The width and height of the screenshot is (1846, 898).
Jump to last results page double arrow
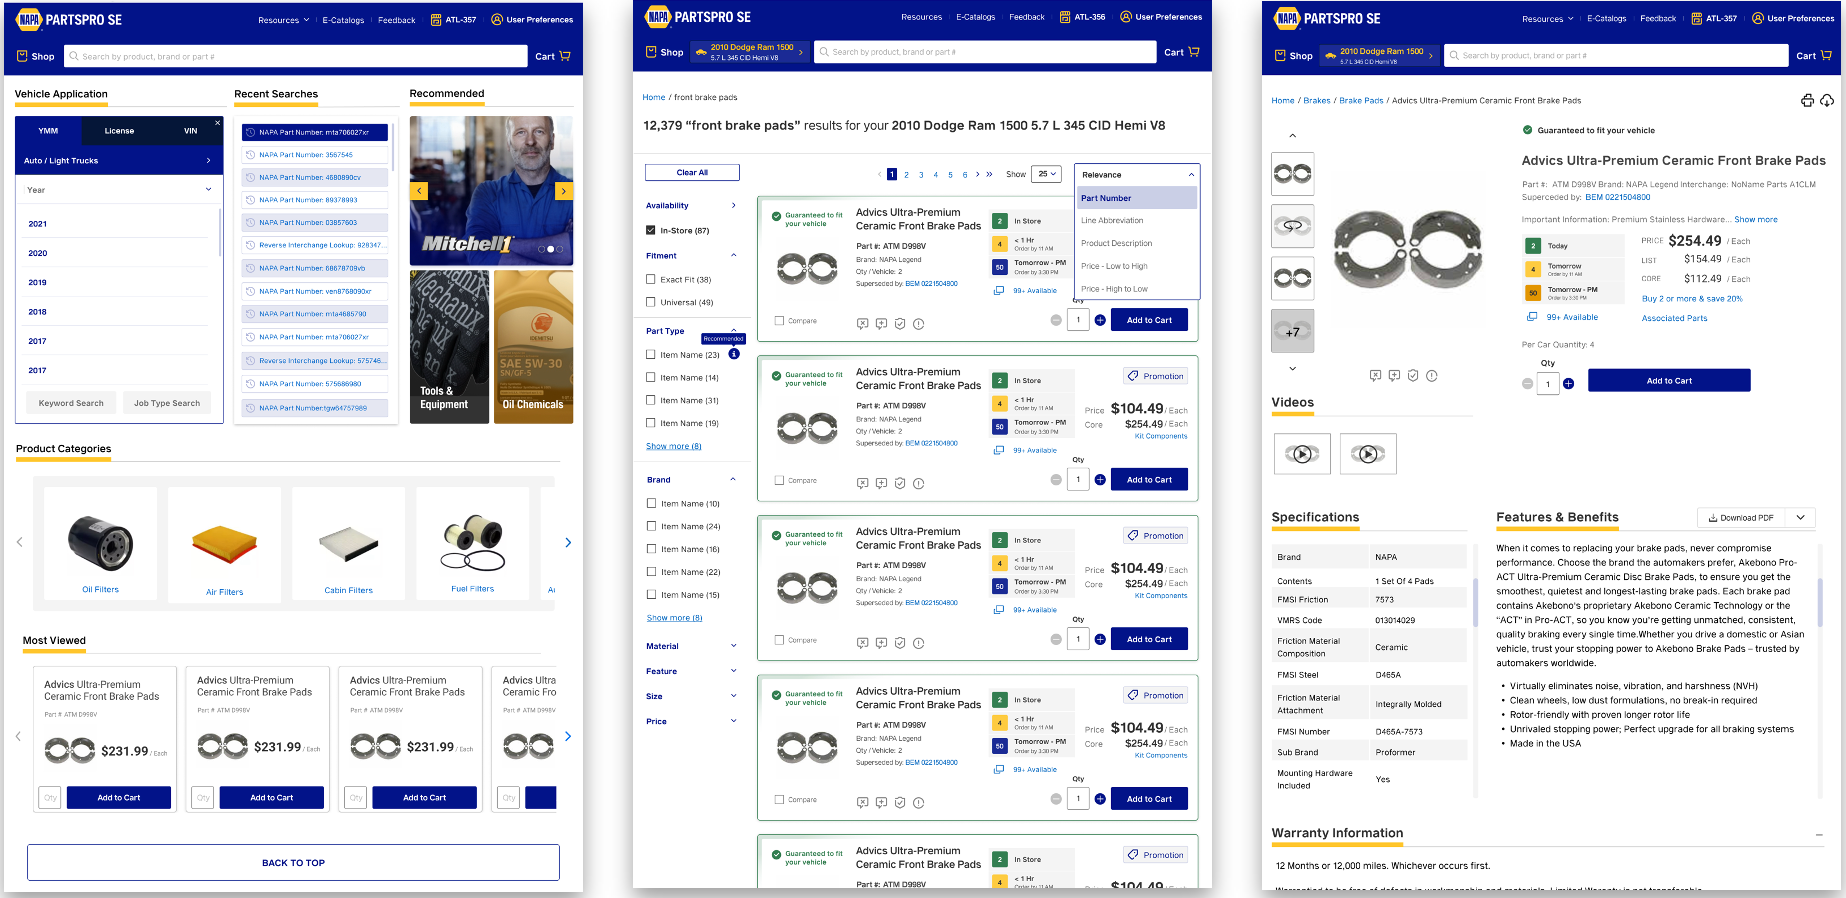pos(990,174)
